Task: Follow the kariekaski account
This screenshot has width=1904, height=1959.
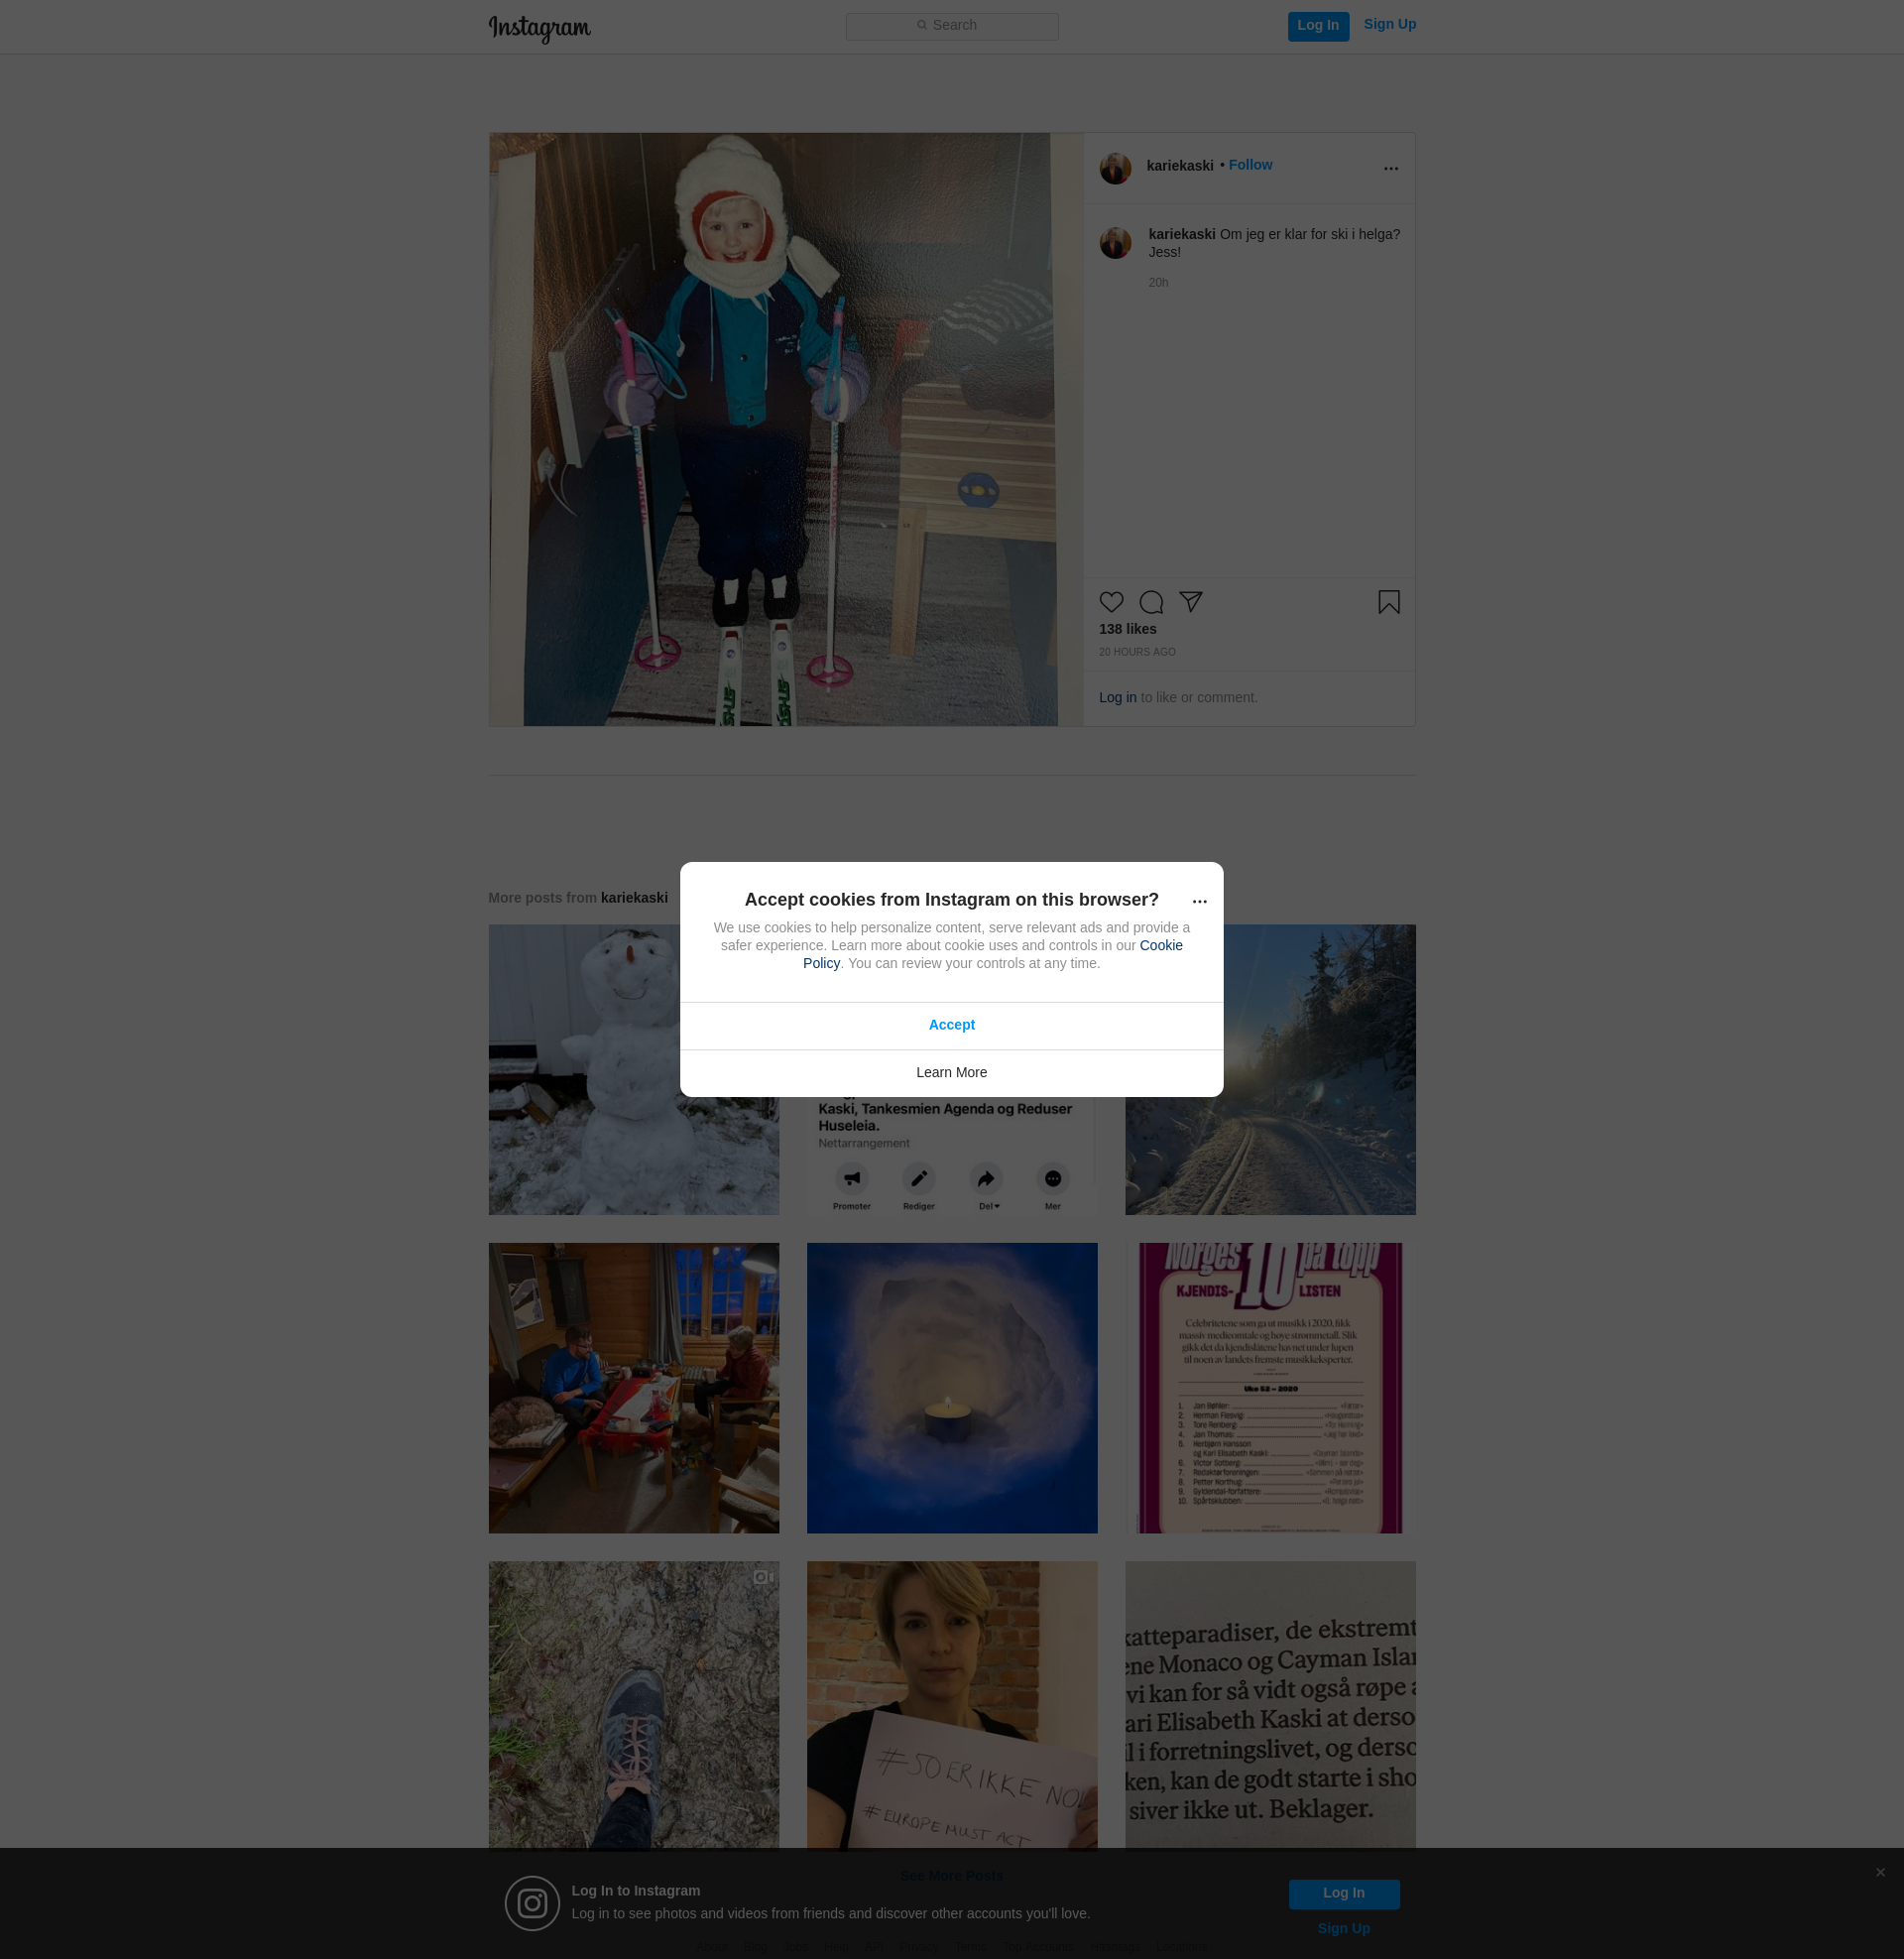Action: coord(1250,165)
